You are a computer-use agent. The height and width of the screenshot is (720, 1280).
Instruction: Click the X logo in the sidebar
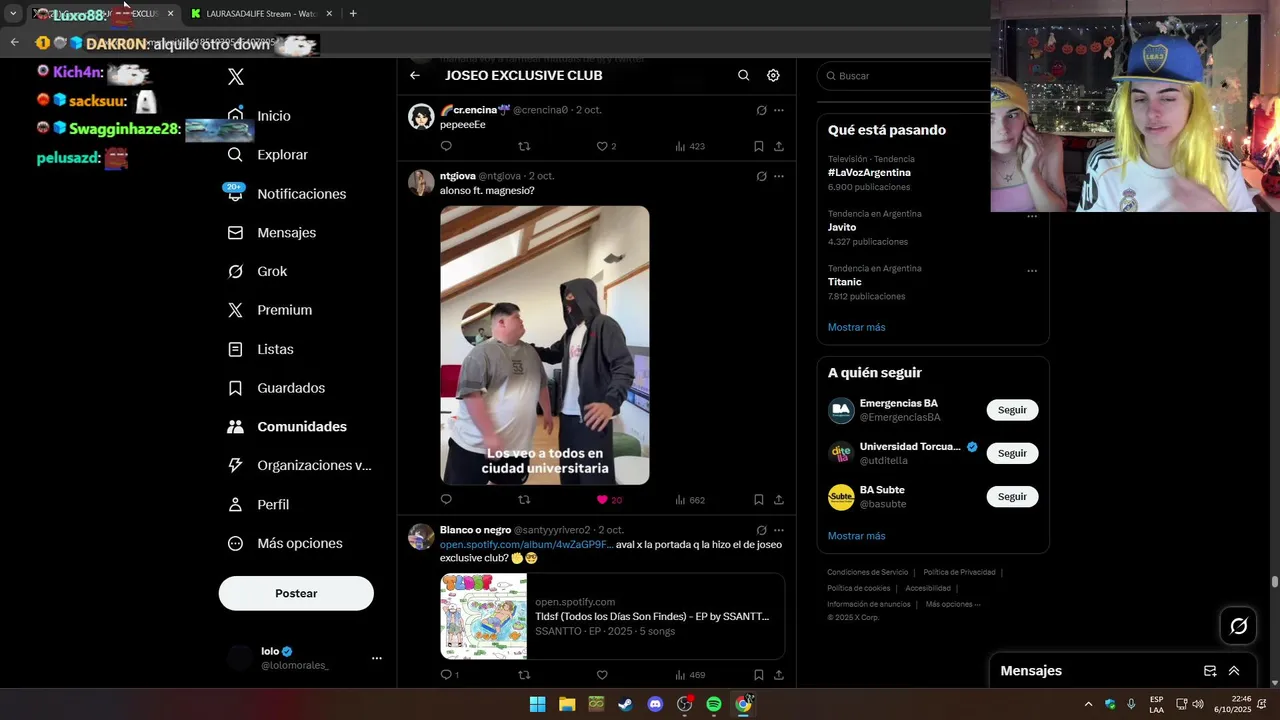click(x=236, y=77)
